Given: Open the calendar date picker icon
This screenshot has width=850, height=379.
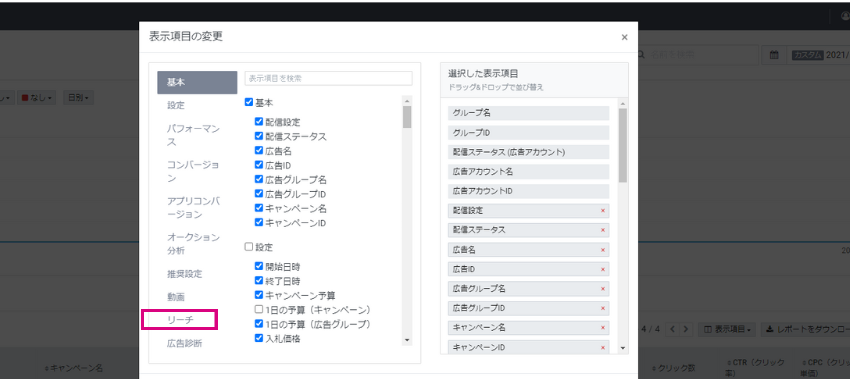Looking at the screenshot, I should tap(774, 55).
